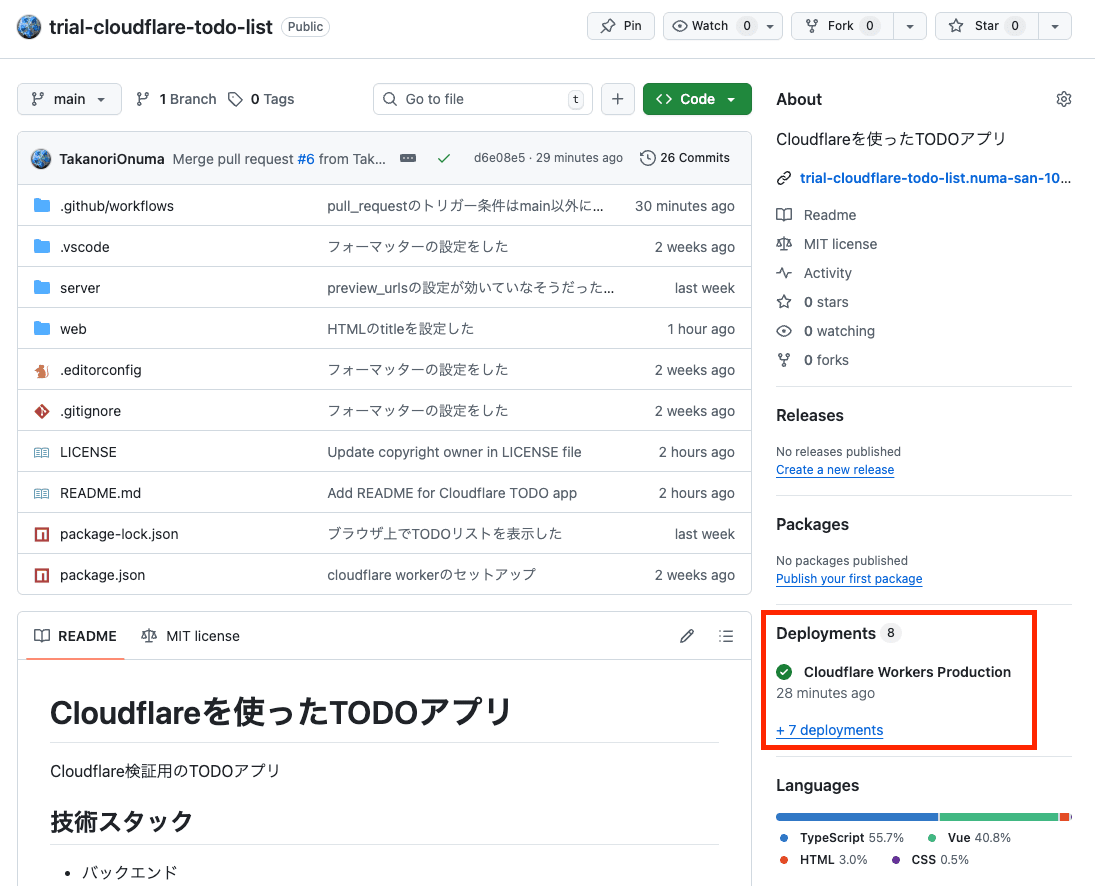Open the Releases heading
Viewport: 1095px width, 886px height.
pyautogui.click(x=810, y=415)
